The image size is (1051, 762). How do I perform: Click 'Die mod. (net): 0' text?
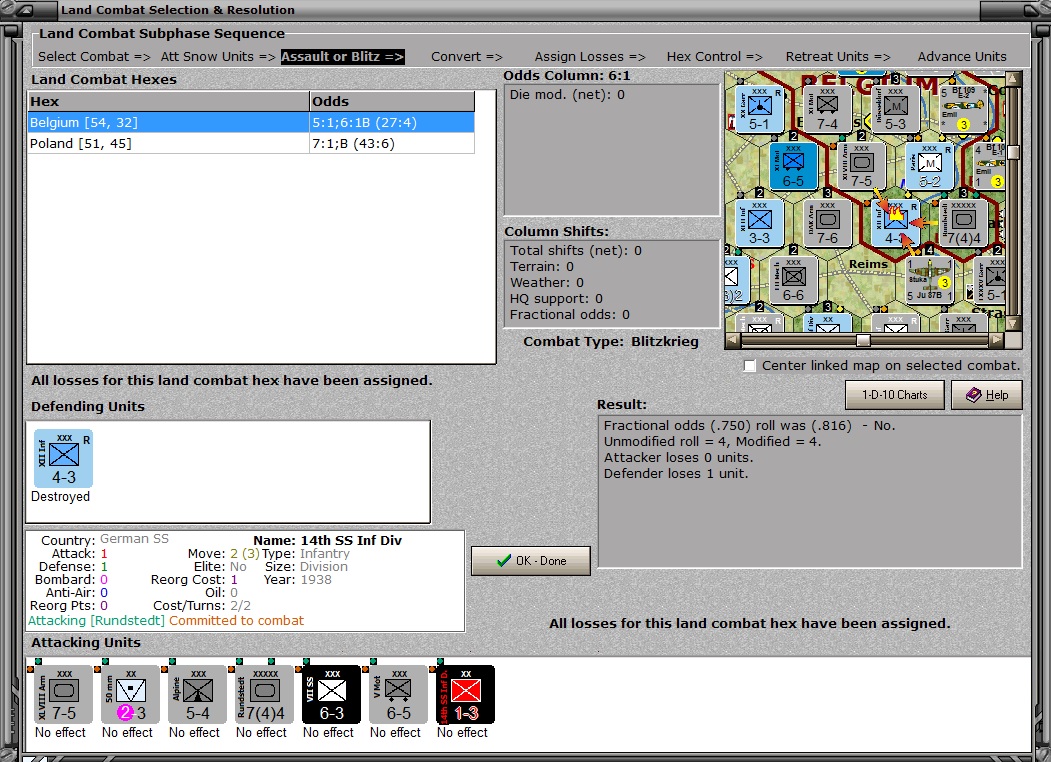point(567,94)
